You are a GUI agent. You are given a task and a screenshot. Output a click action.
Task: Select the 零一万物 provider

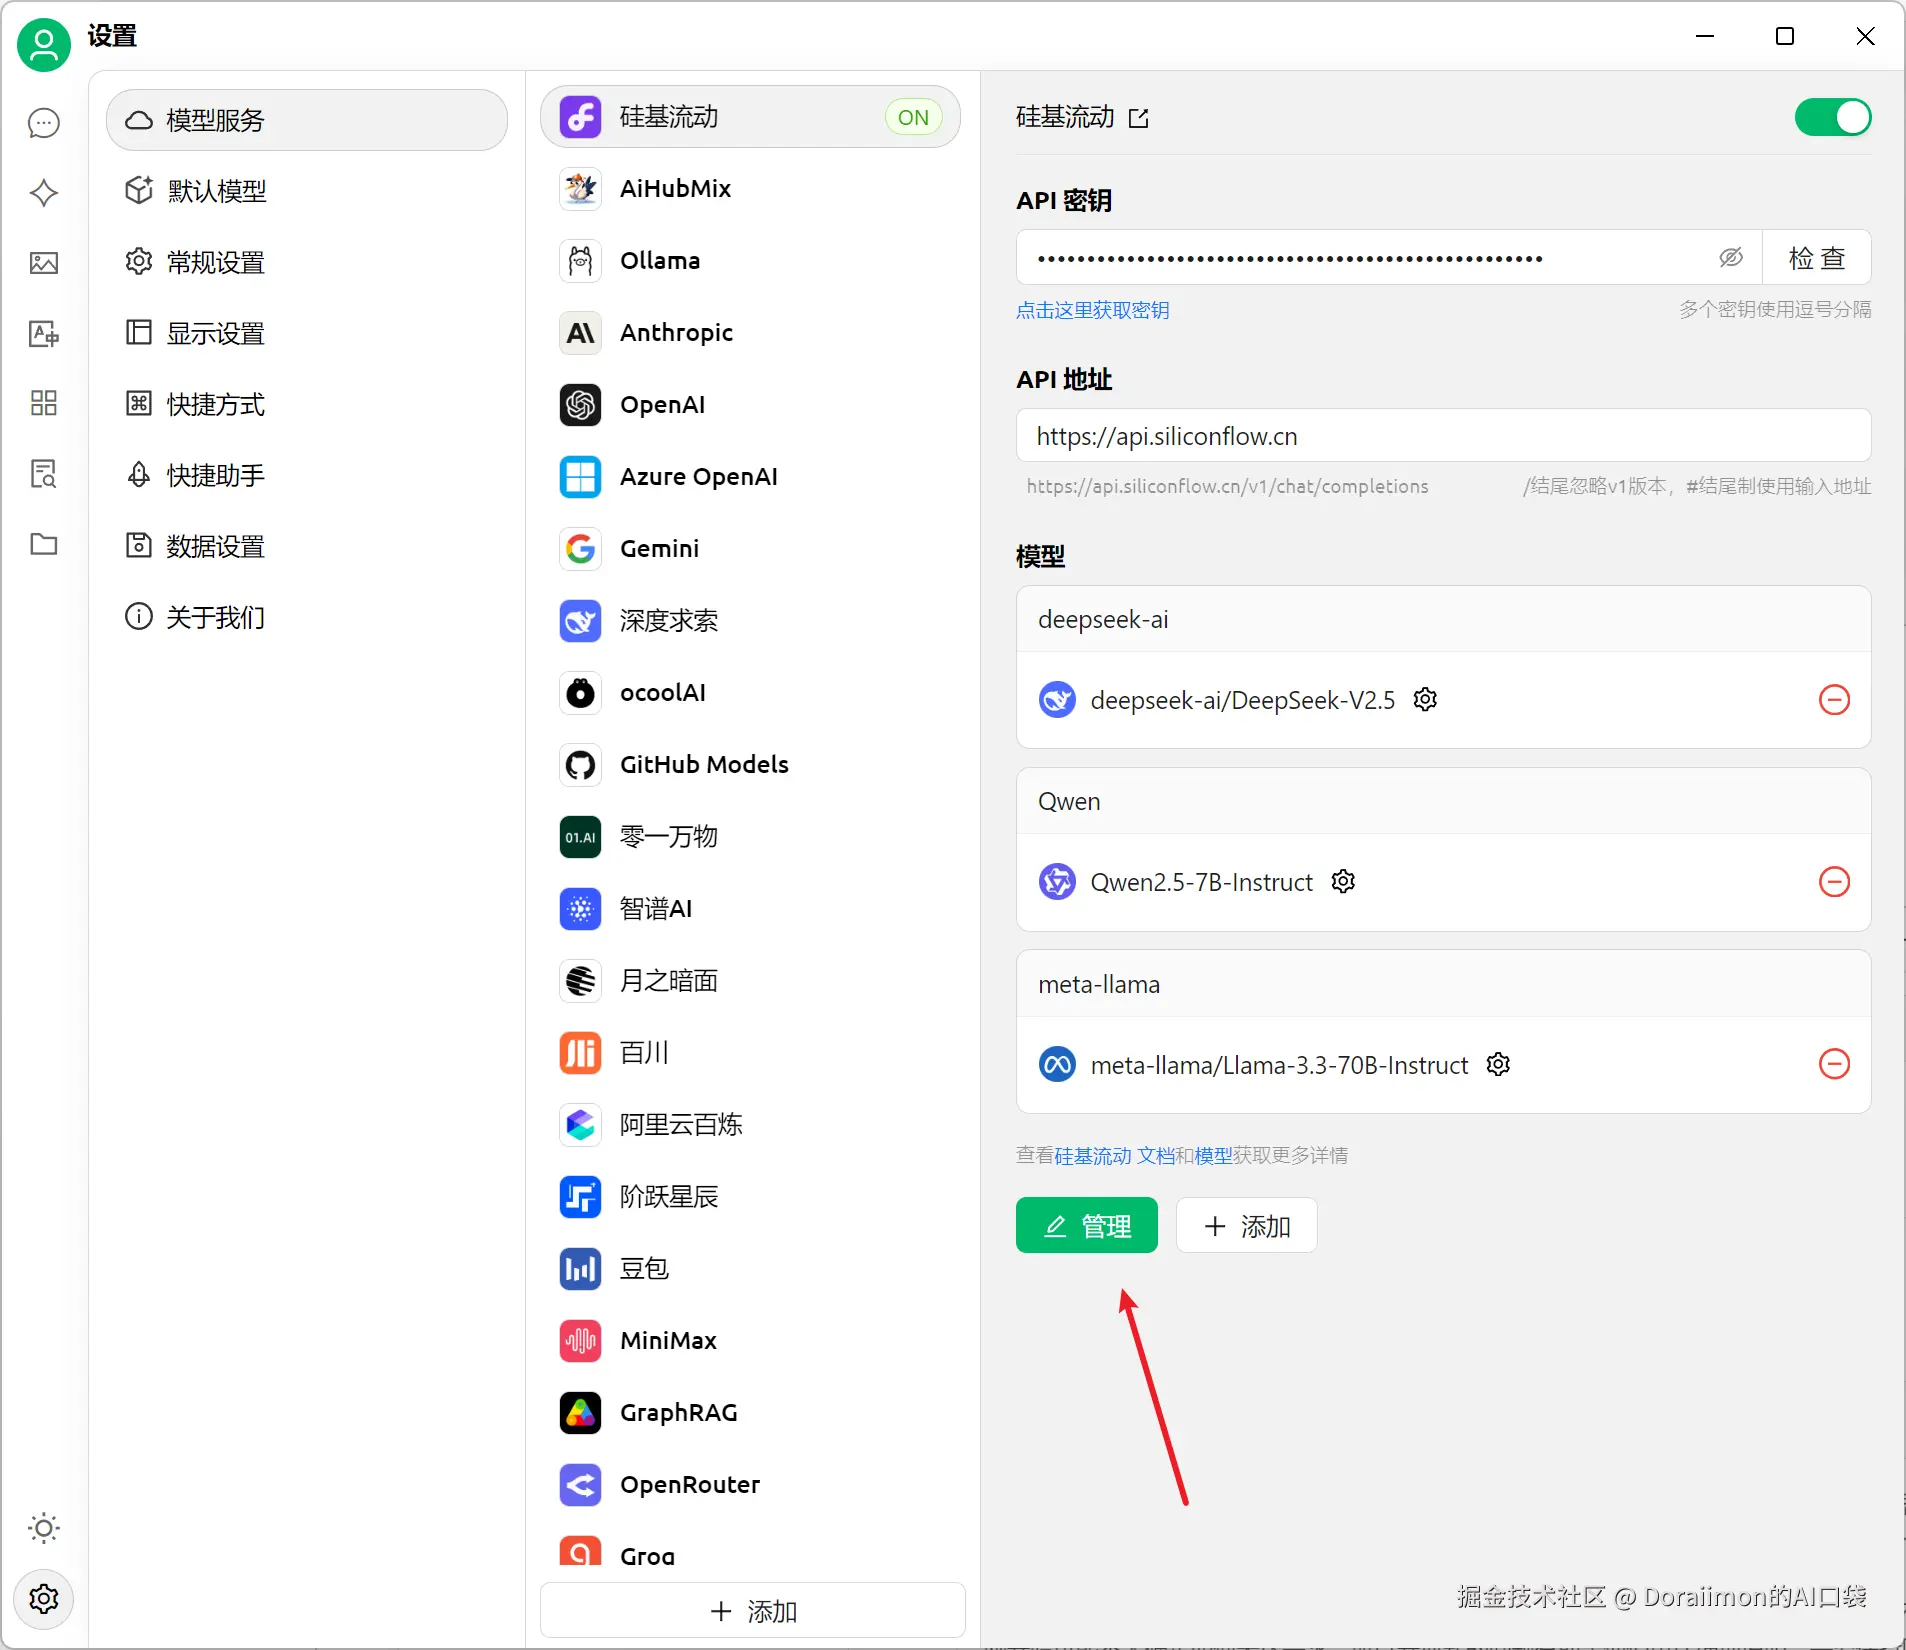750,837
